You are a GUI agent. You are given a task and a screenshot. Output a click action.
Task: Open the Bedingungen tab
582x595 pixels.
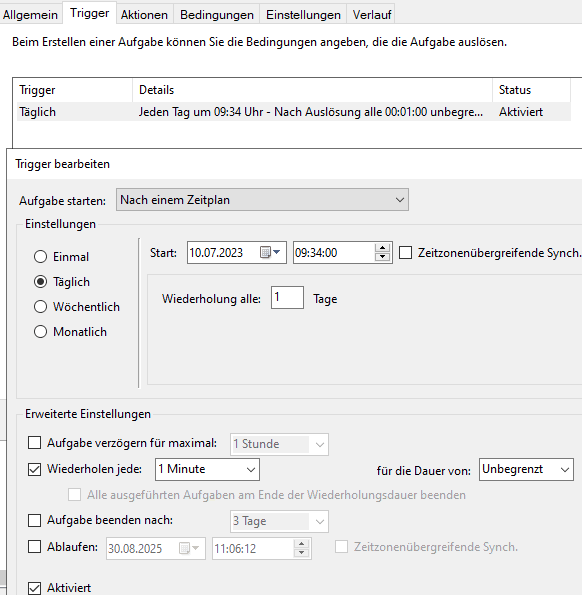pyautogui.click(x=217, y=15)
